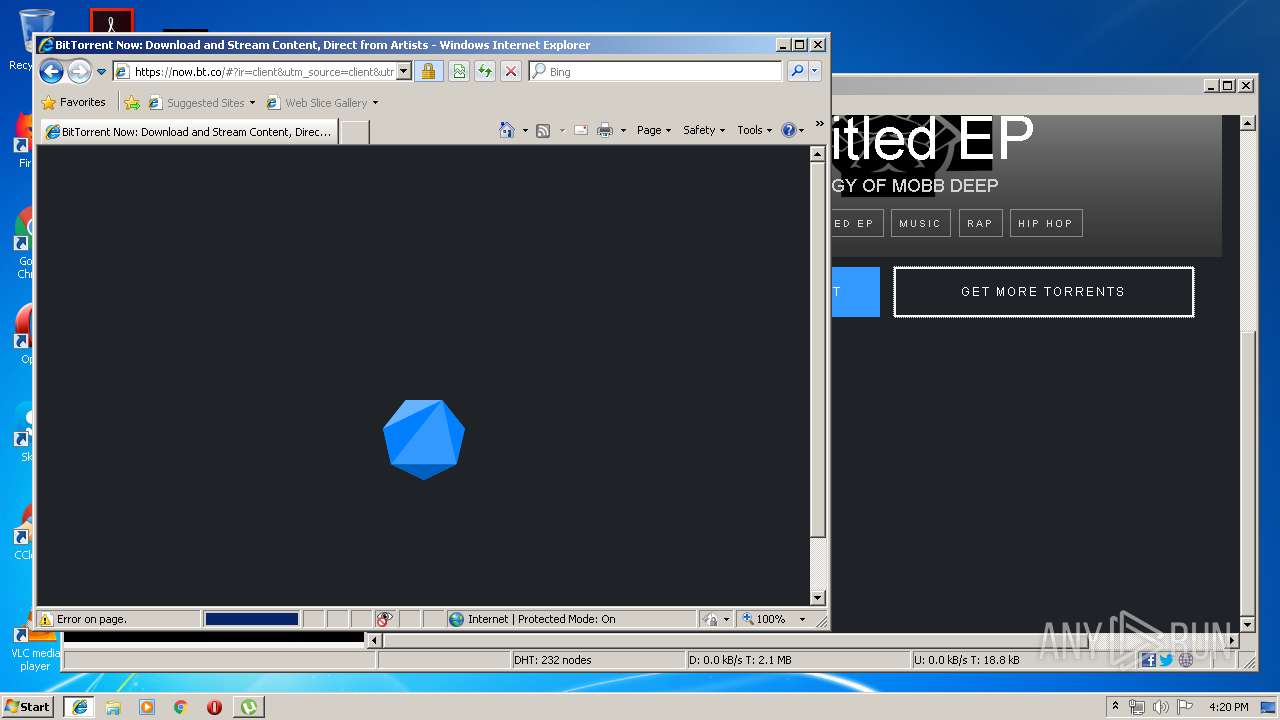Screen dimensions: 1280x720
Task: Open the Action Center flag icon
Action: [1185, 707]
